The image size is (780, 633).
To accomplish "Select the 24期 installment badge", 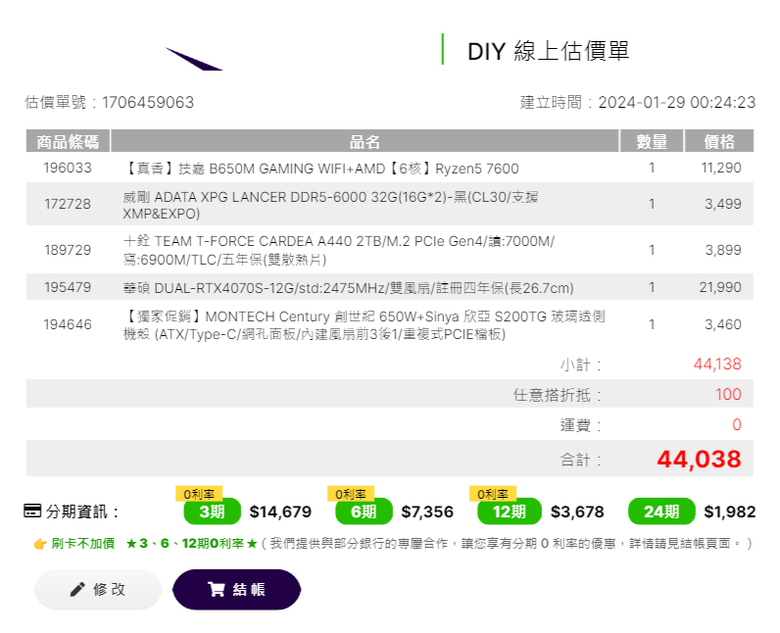I will (x=662, y=512).
